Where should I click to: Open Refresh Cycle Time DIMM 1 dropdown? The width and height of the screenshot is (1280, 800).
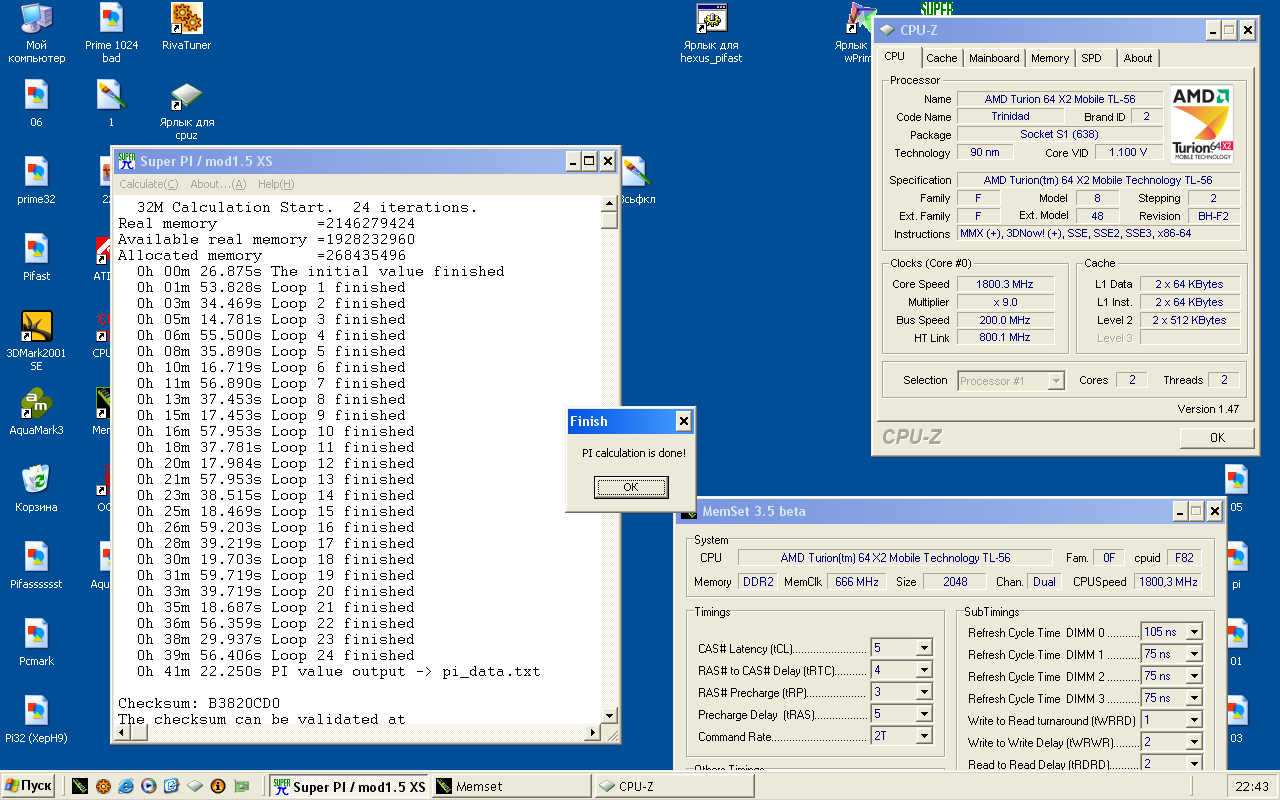point(1194,654)
